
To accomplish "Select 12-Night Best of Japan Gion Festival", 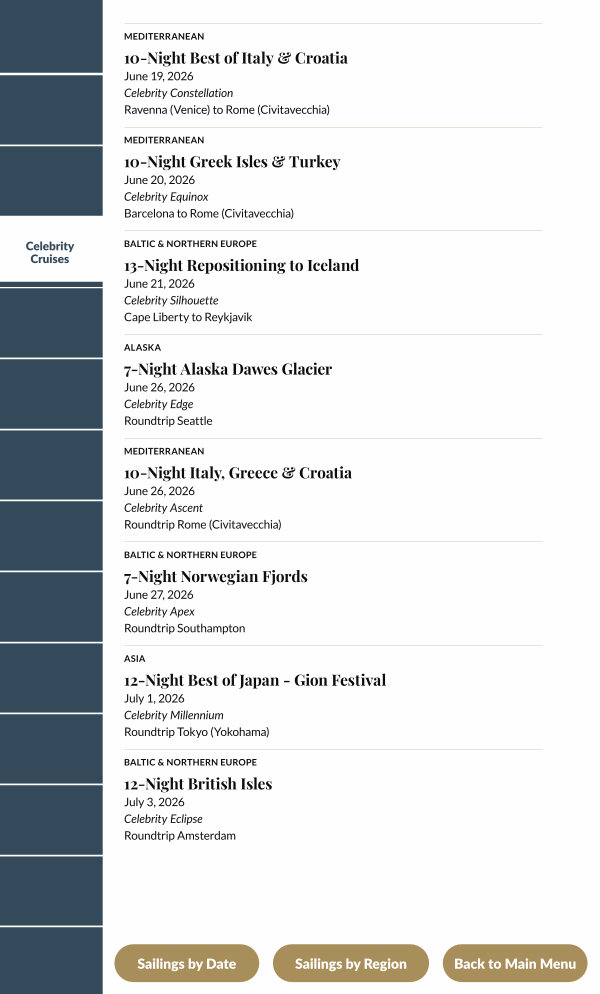I will click(x=255, y=681).
